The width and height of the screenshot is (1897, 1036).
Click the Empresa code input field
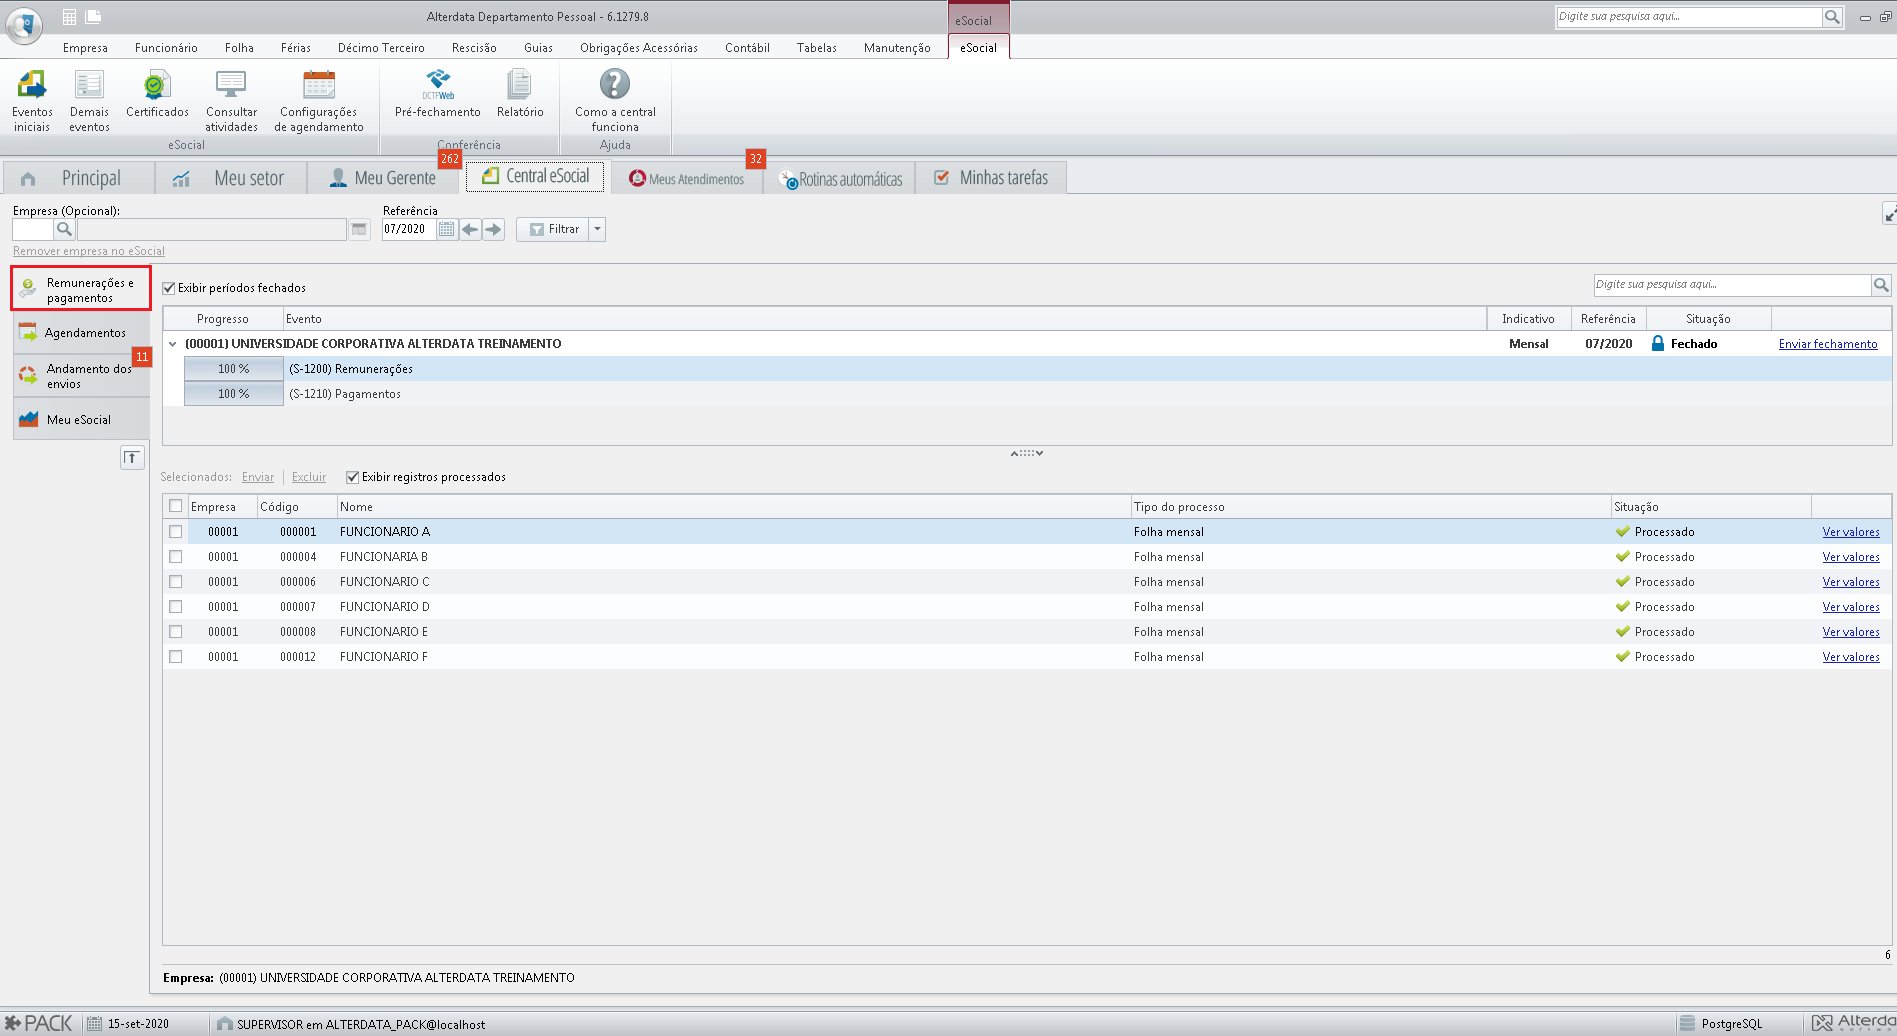[33, 229]
